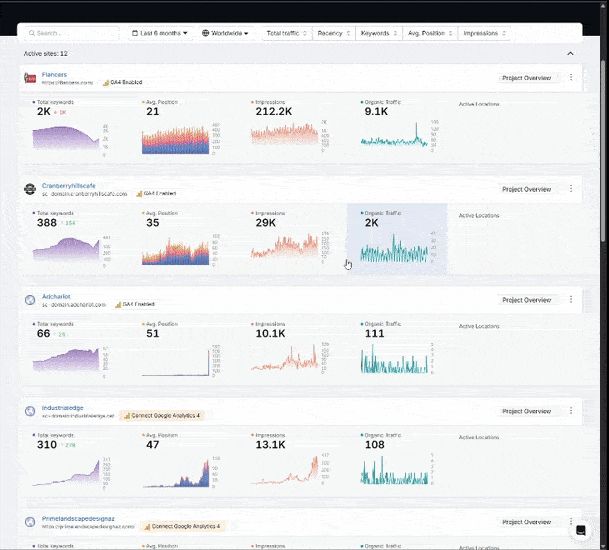
Task: Open the Adchariot site link
Action: coord(56,296)
